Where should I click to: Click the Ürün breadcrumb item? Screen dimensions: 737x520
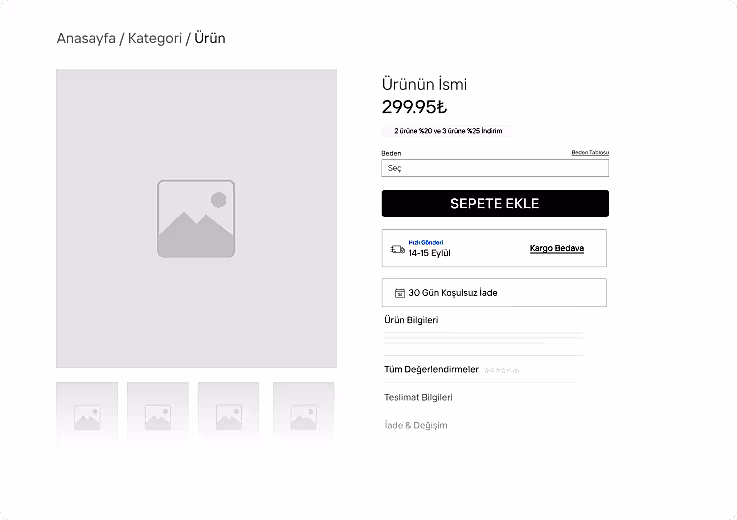tap(210, 39)
